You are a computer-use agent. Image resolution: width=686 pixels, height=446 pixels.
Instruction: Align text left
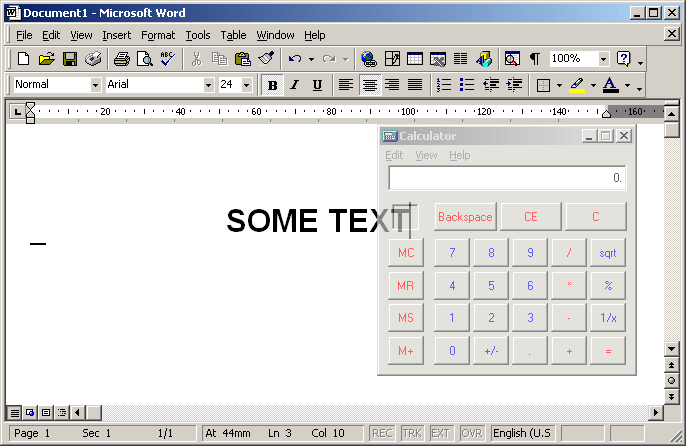[x=346, y=84]
